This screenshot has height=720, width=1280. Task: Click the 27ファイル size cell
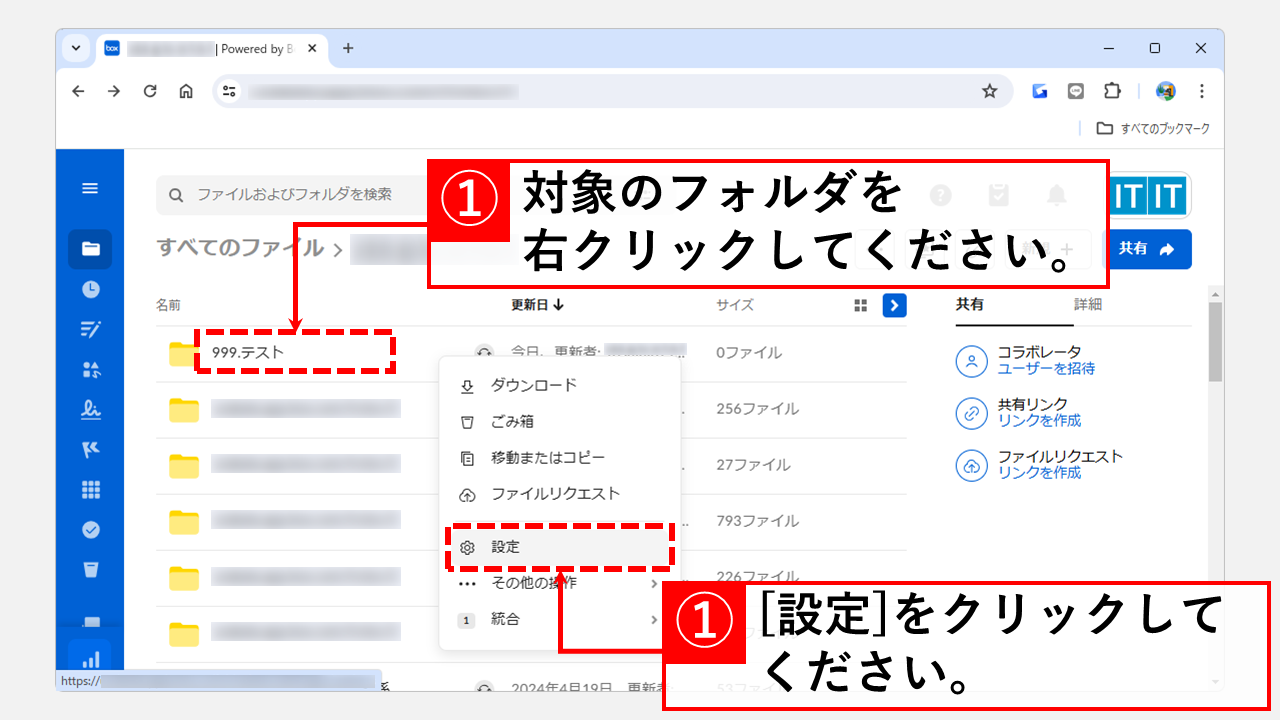pos(753,465)
